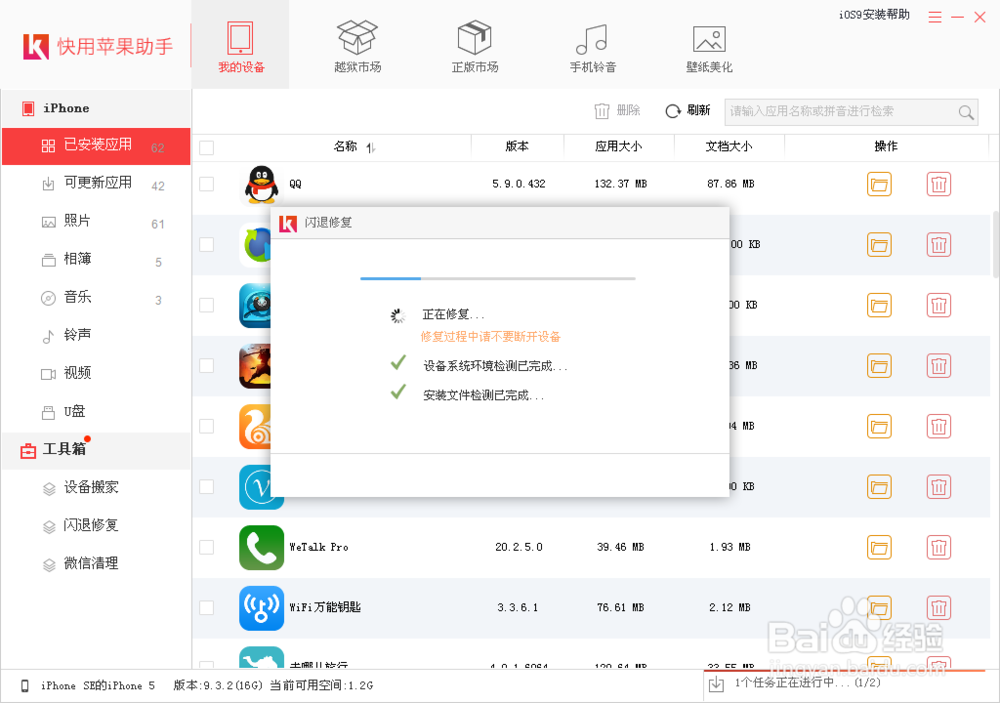Open the 越狱市场 marketplace

(x=357, y=44)
